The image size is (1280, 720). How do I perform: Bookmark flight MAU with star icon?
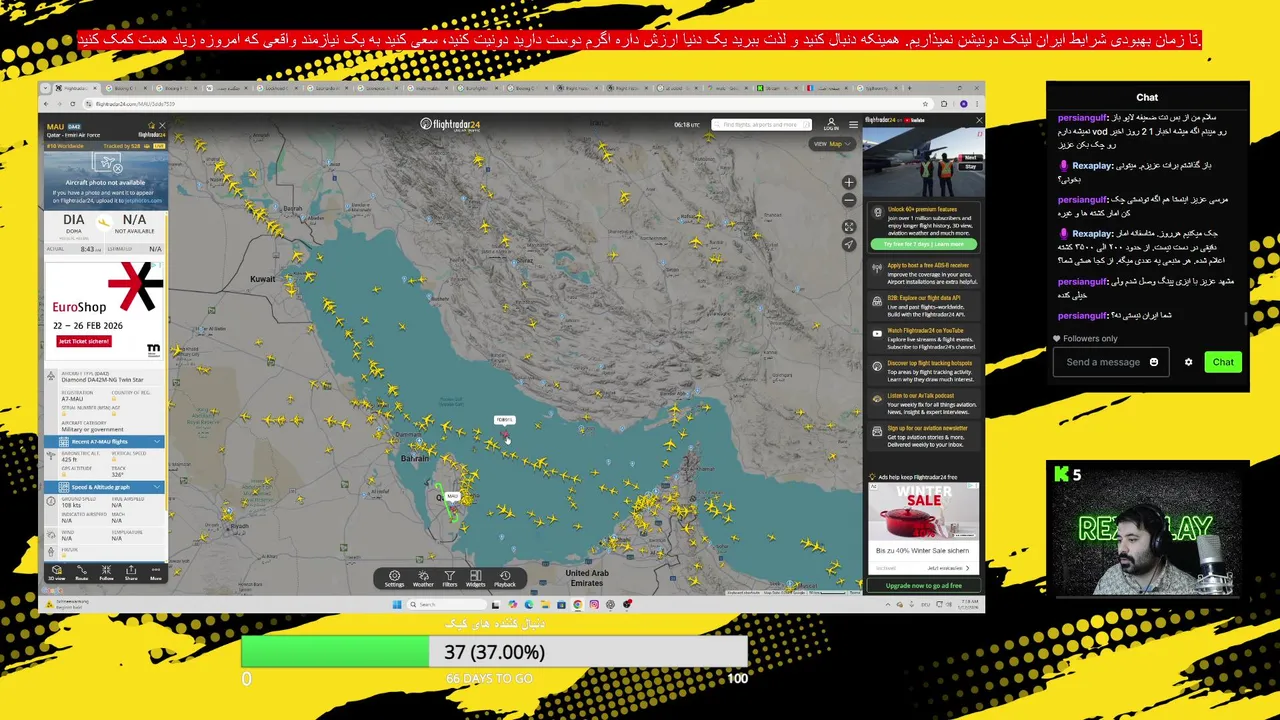pyautogui.click(x=151, y=125)
